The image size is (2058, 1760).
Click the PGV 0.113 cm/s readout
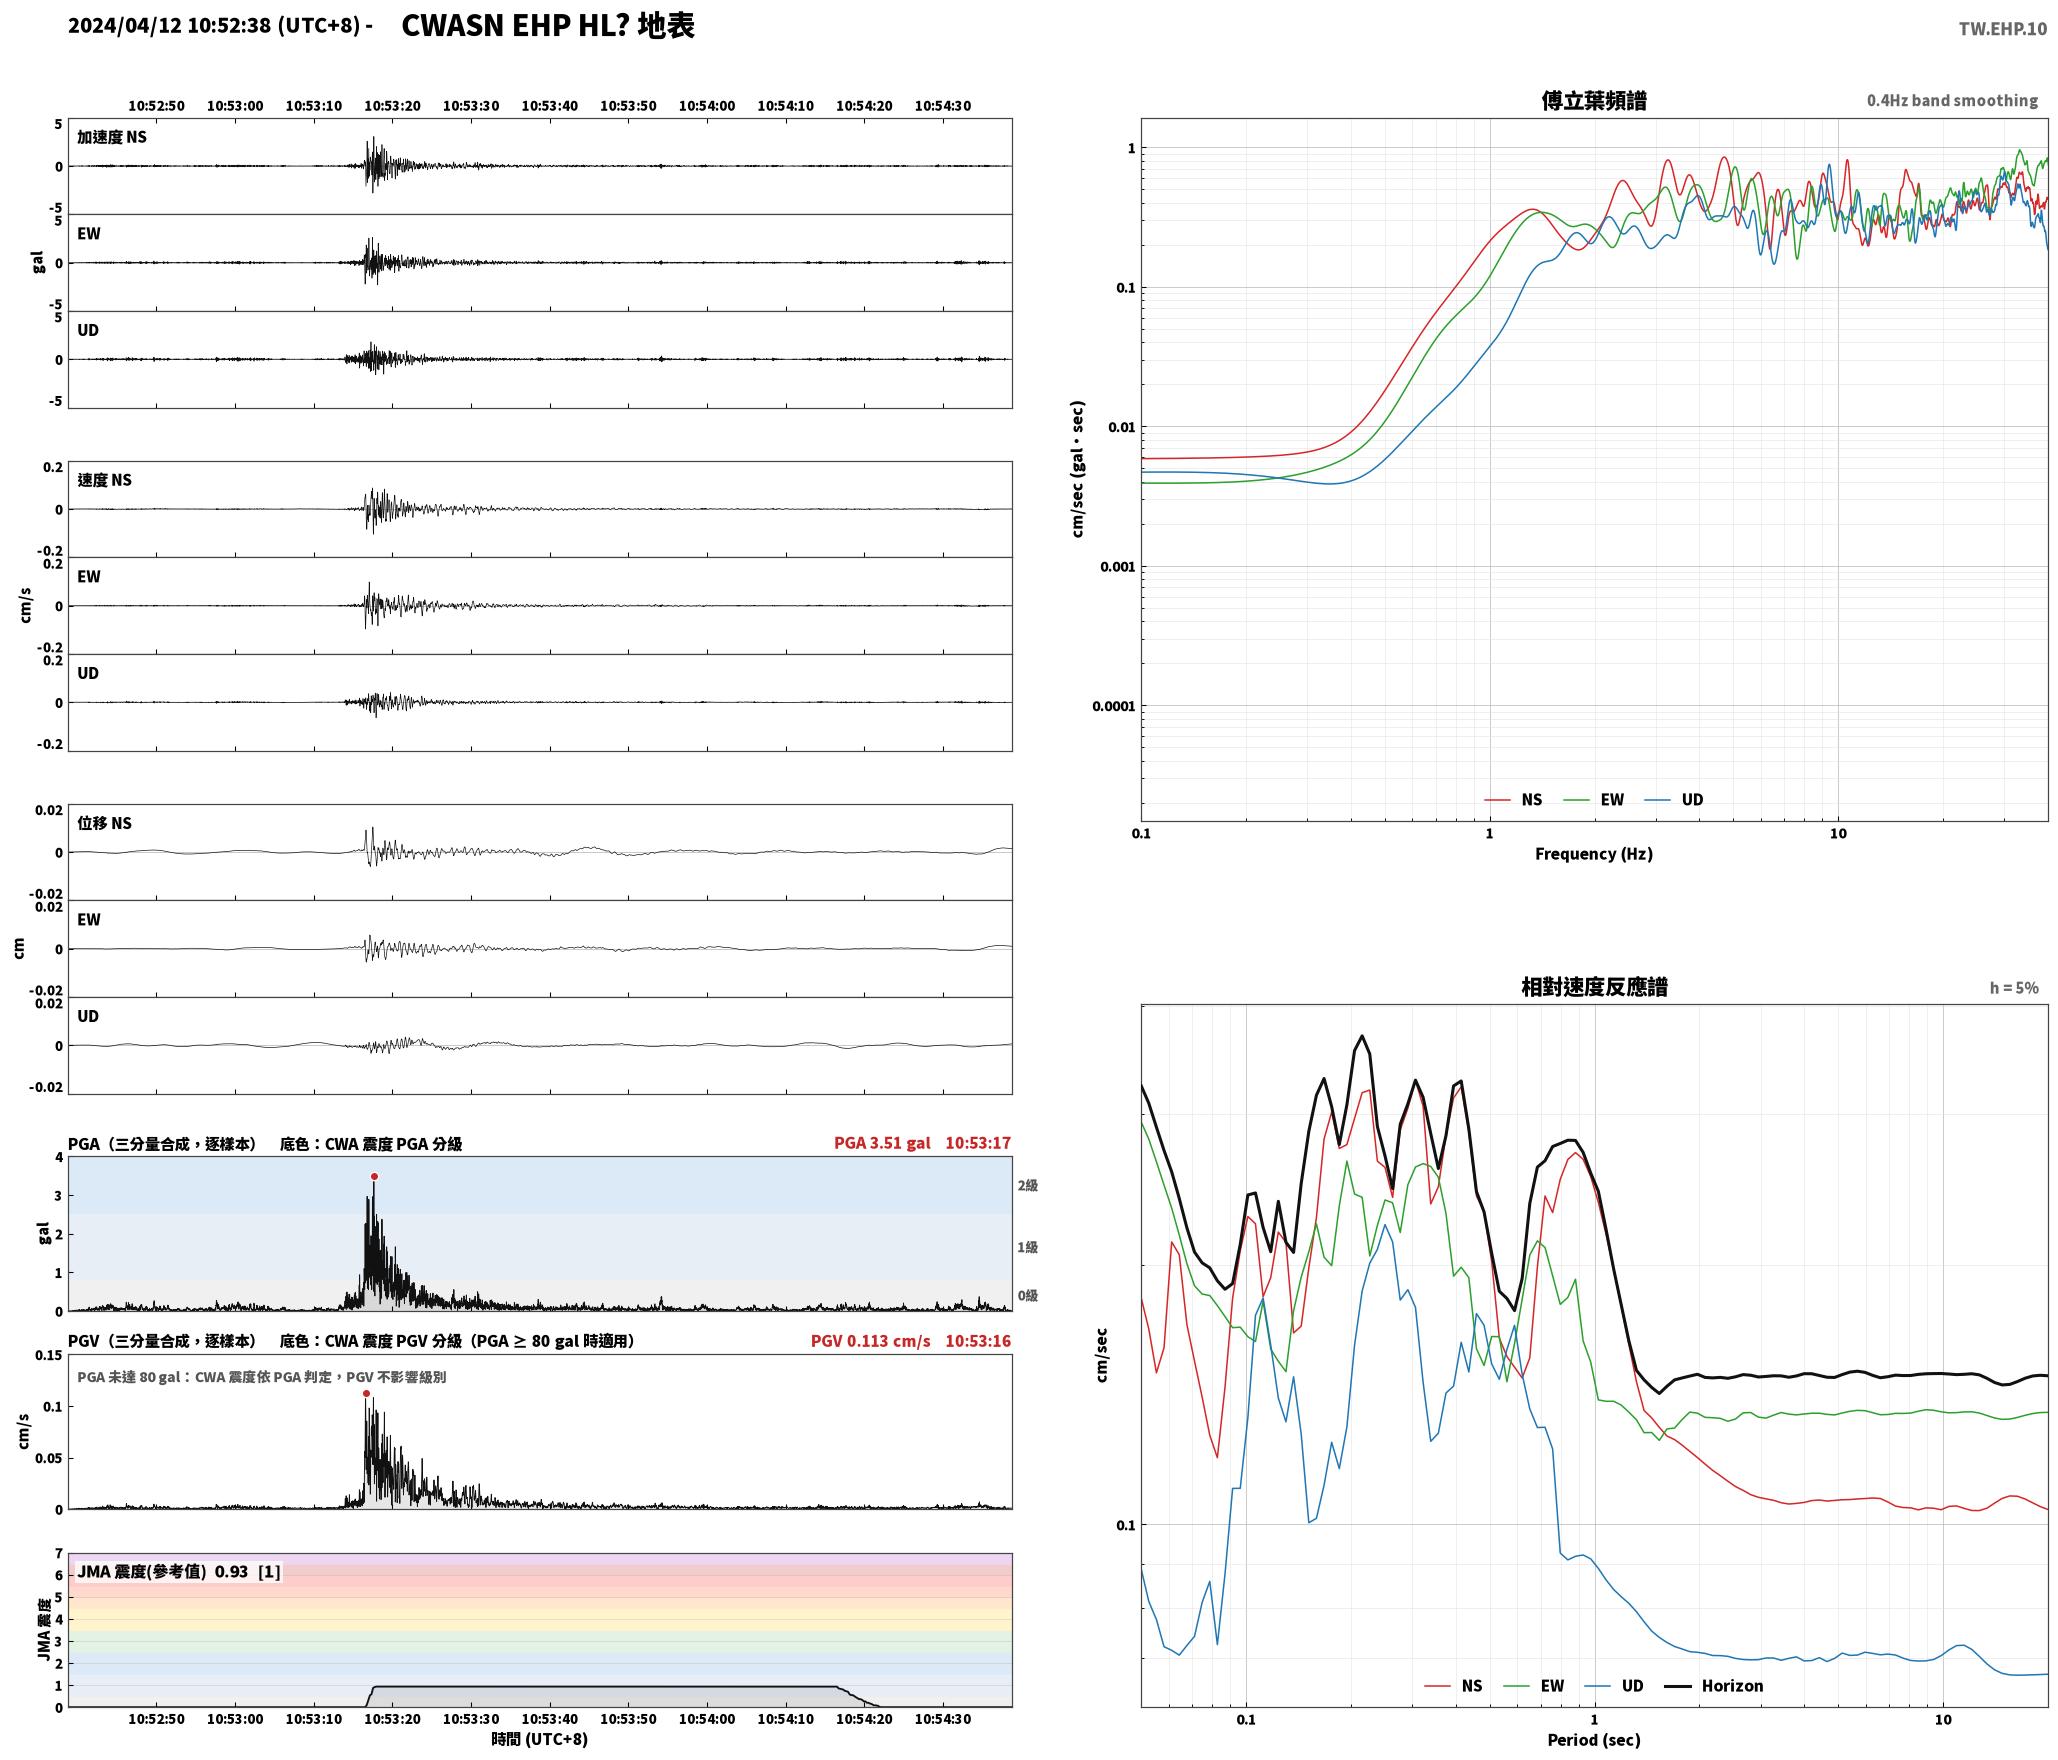tap(870, 1341)
